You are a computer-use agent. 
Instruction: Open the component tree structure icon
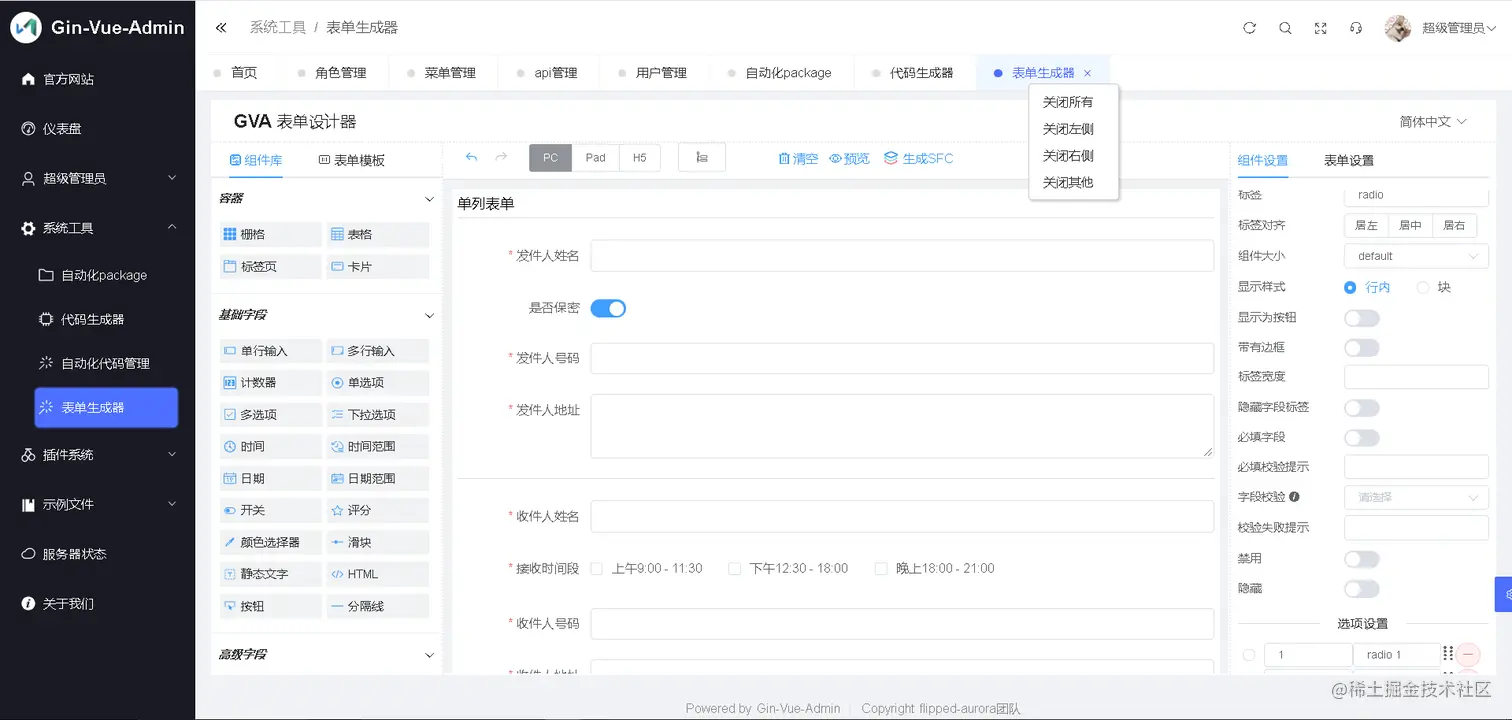(x=702, y=158)
